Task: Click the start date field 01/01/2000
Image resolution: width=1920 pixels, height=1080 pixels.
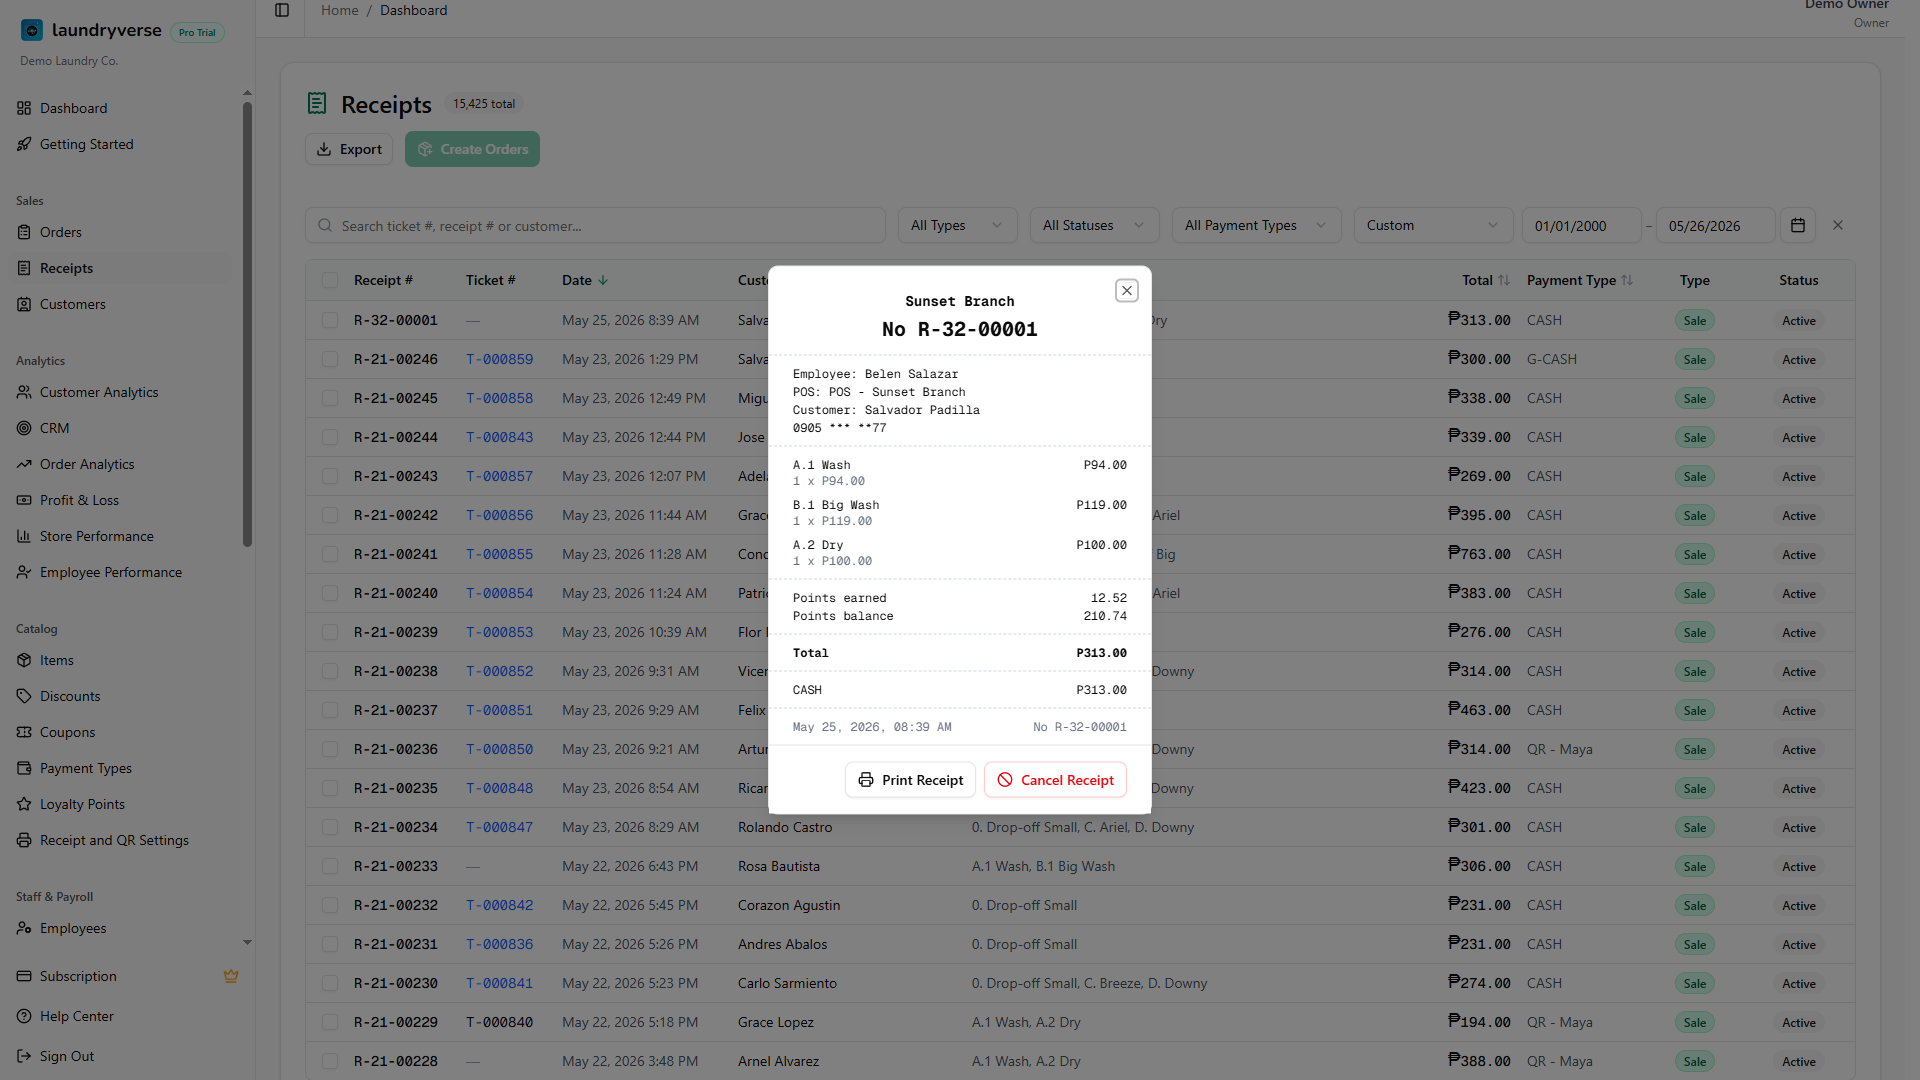Action: 1581,225
